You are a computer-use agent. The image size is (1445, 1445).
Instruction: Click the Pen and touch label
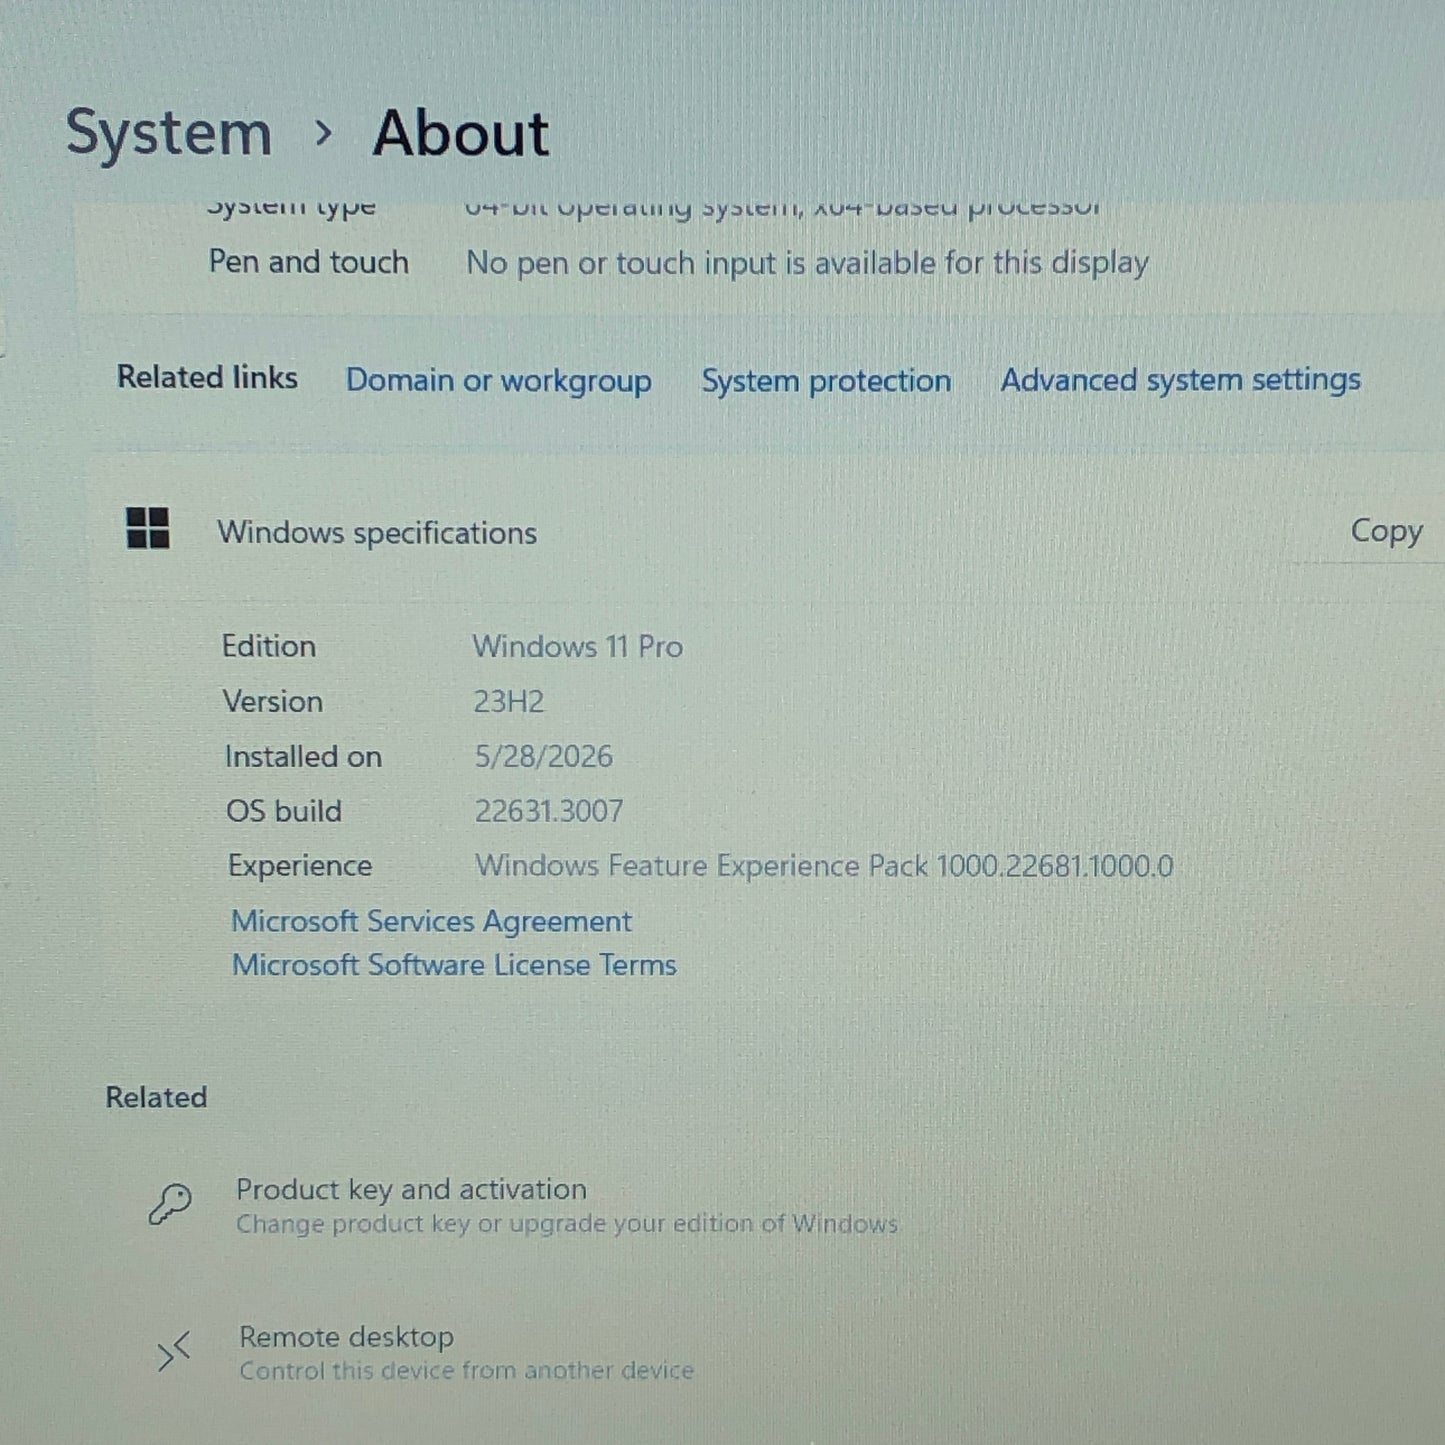tap(309, 263)
